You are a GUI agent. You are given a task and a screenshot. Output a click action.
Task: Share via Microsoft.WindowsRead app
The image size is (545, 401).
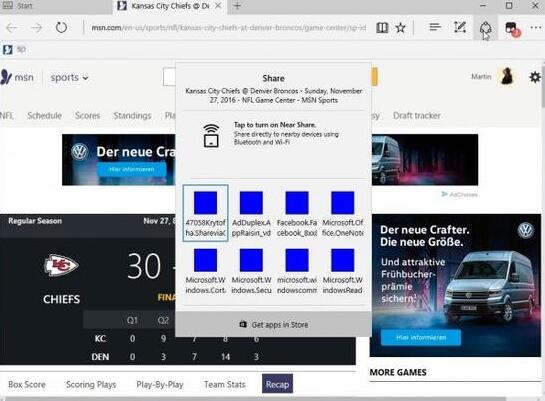pos(343,271)
